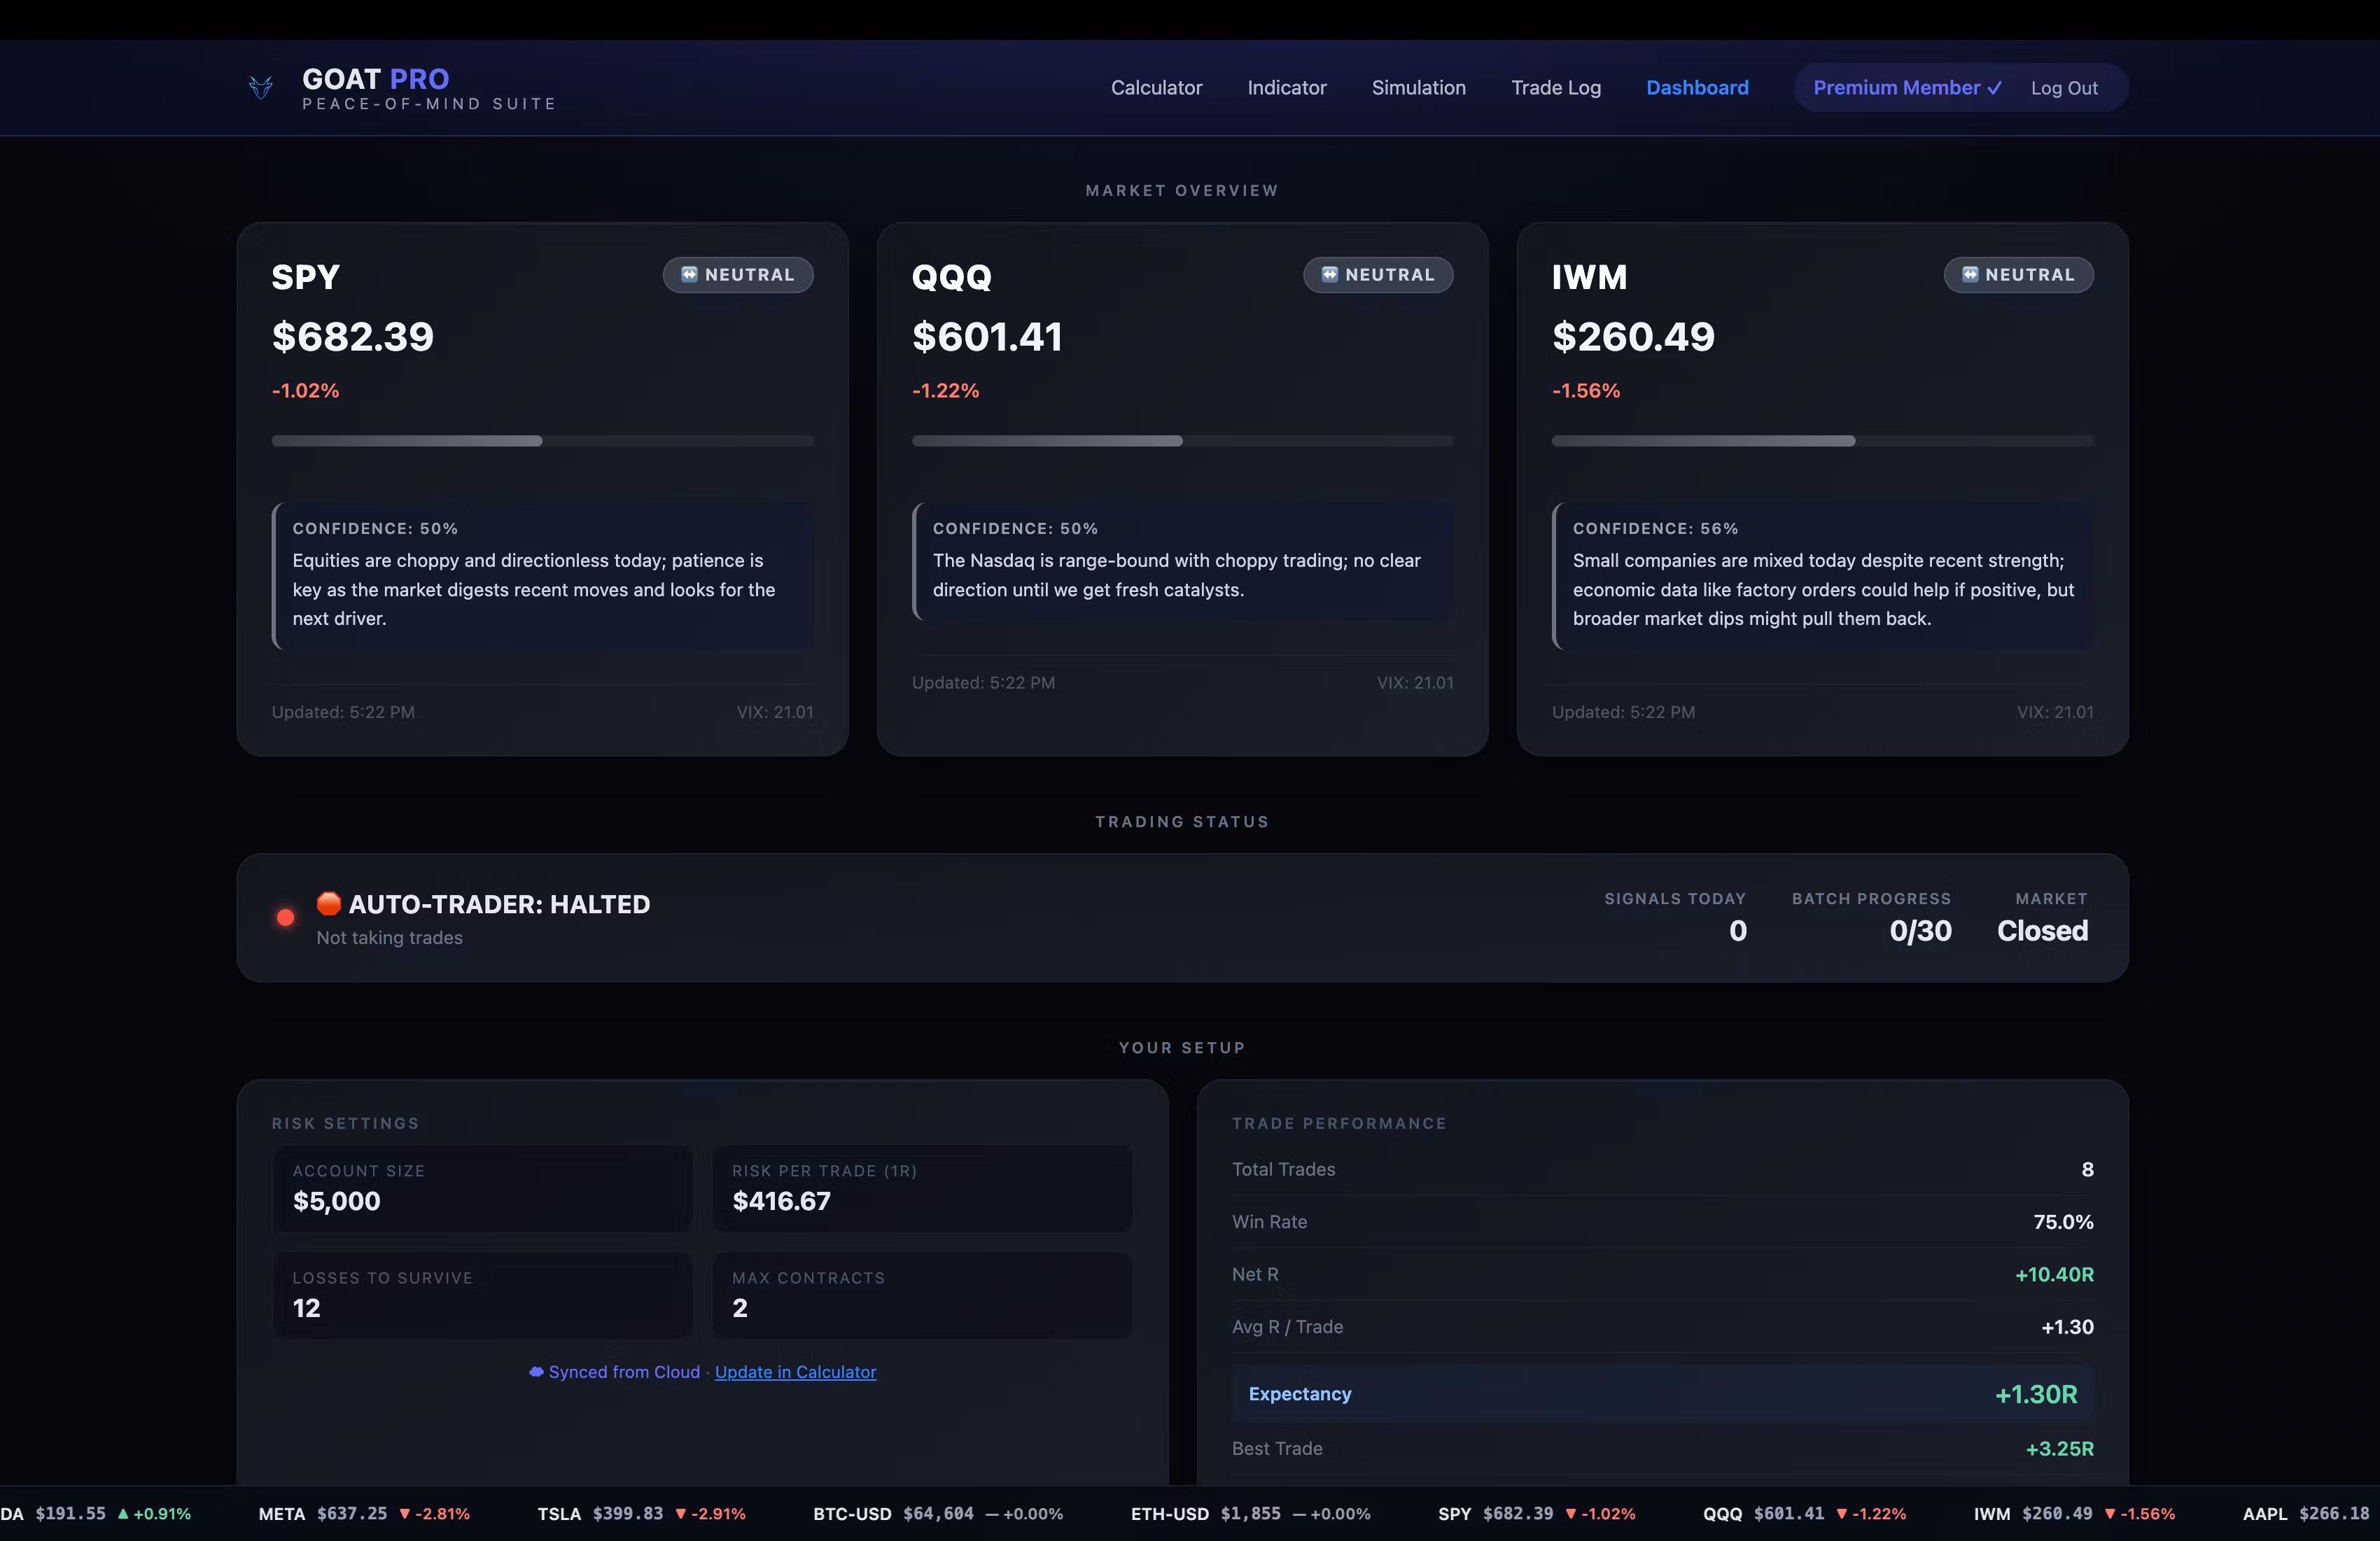Click the Avg R / Trade value +1.30
The height and width of the screenshot is (1541, 2380).
point(2067,1327)
